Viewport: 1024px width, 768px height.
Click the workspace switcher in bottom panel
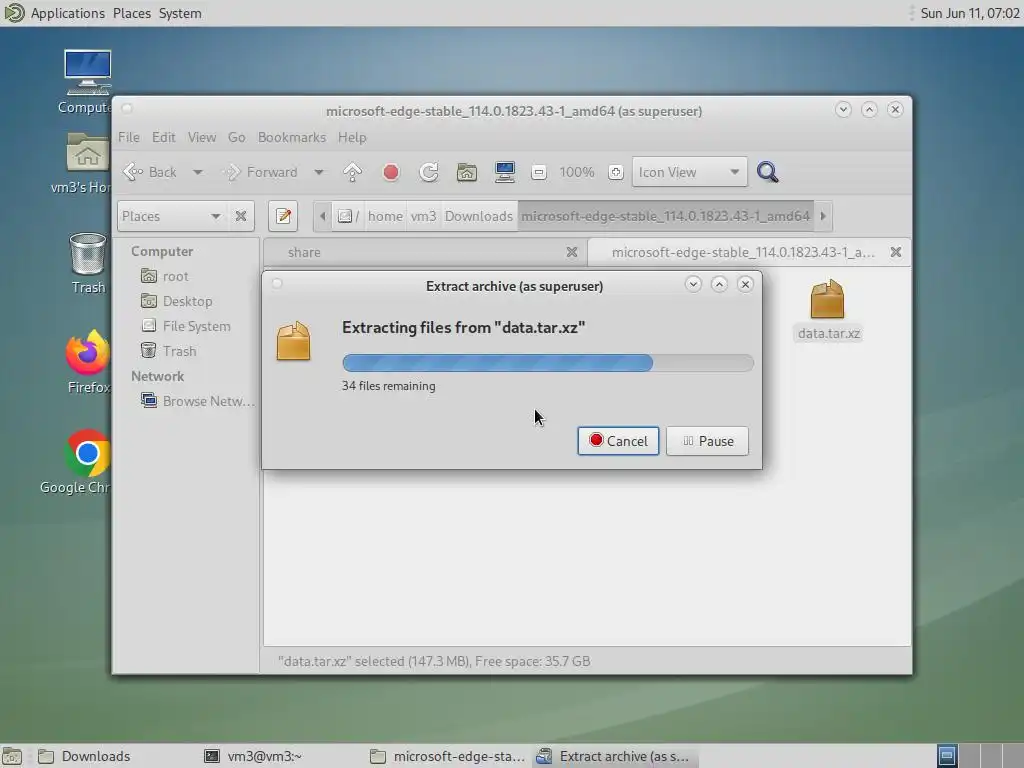(x=978, y=756)
